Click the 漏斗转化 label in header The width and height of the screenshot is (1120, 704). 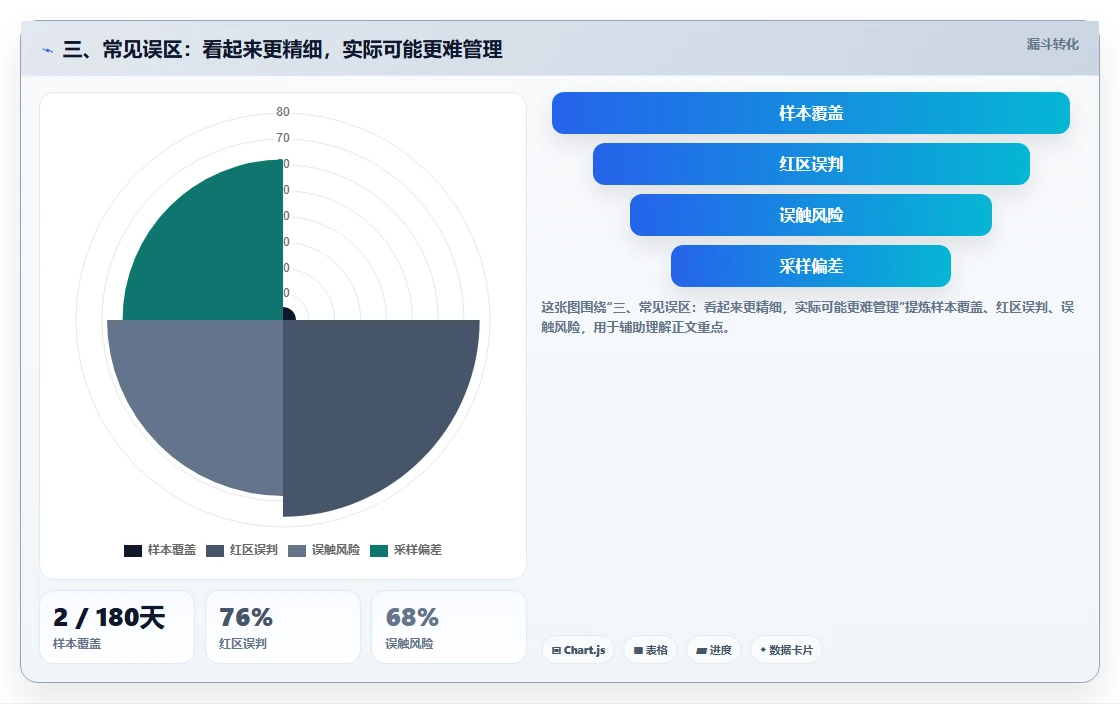tap(1052, 44)
